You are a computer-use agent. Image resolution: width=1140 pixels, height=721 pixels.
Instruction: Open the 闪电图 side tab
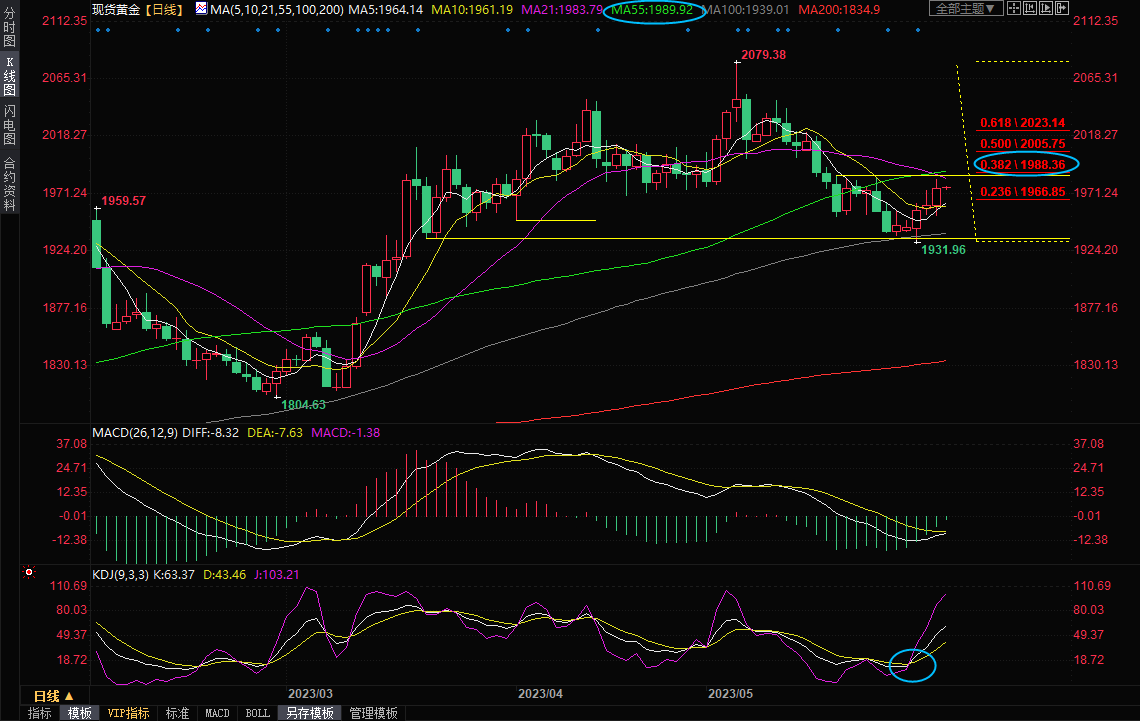point(9,125)
